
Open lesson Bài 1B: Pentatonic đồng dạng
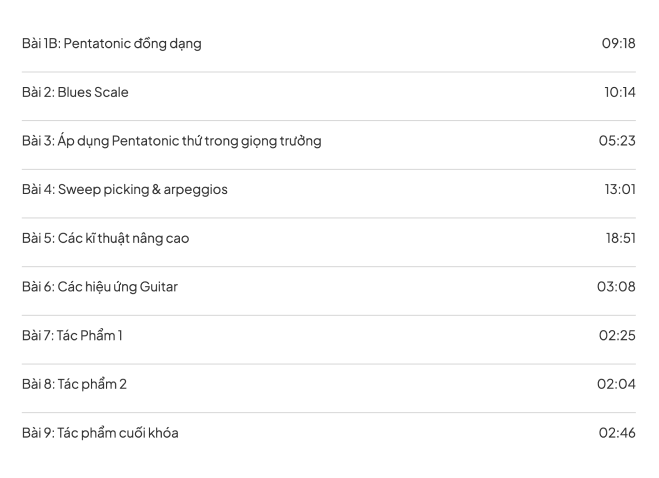112,44
